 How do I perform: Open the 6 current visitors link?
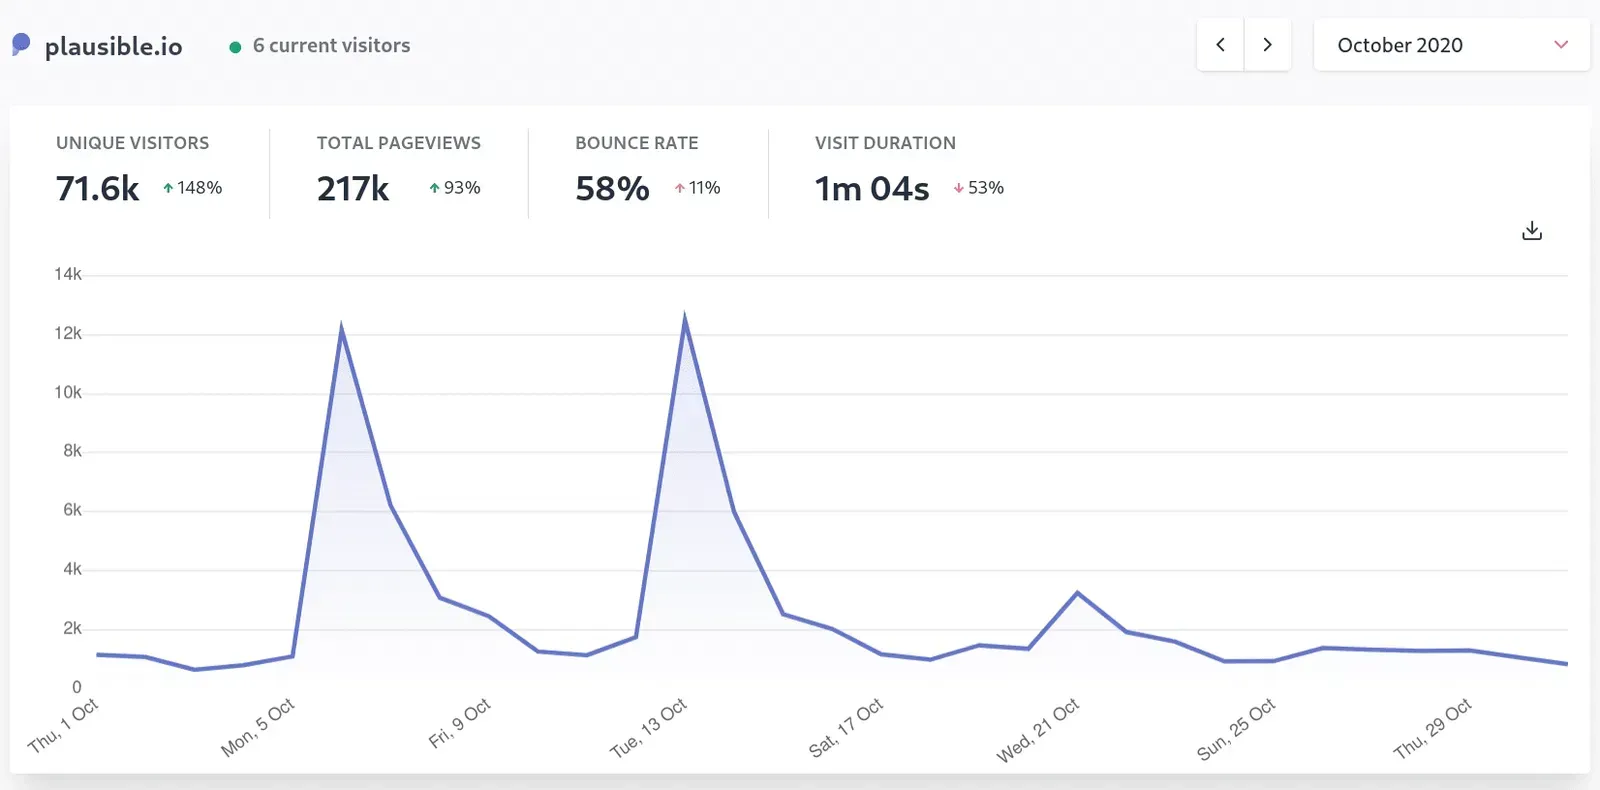point(331,46)
